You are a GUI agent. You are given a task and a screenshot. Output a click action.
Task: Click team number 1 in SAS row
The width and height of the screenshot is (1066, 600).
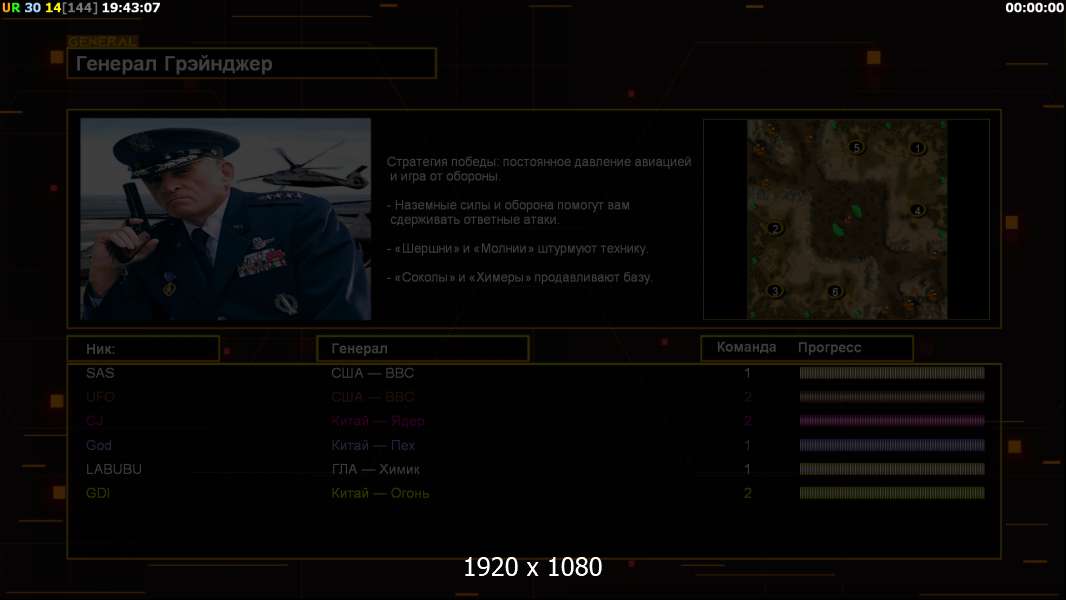point(747,373)
